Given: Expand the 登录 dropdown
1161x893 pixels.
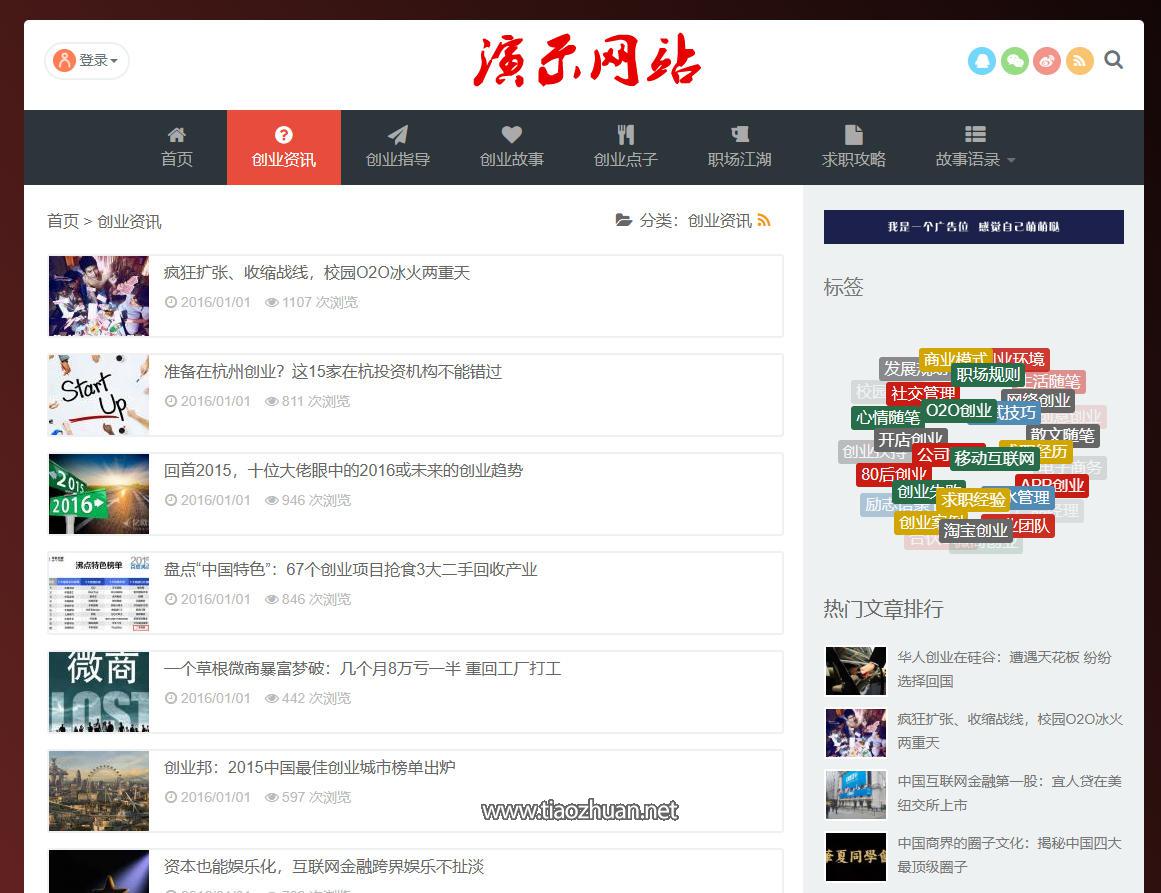Looking at the screenshot, I should tap(87, 61).
